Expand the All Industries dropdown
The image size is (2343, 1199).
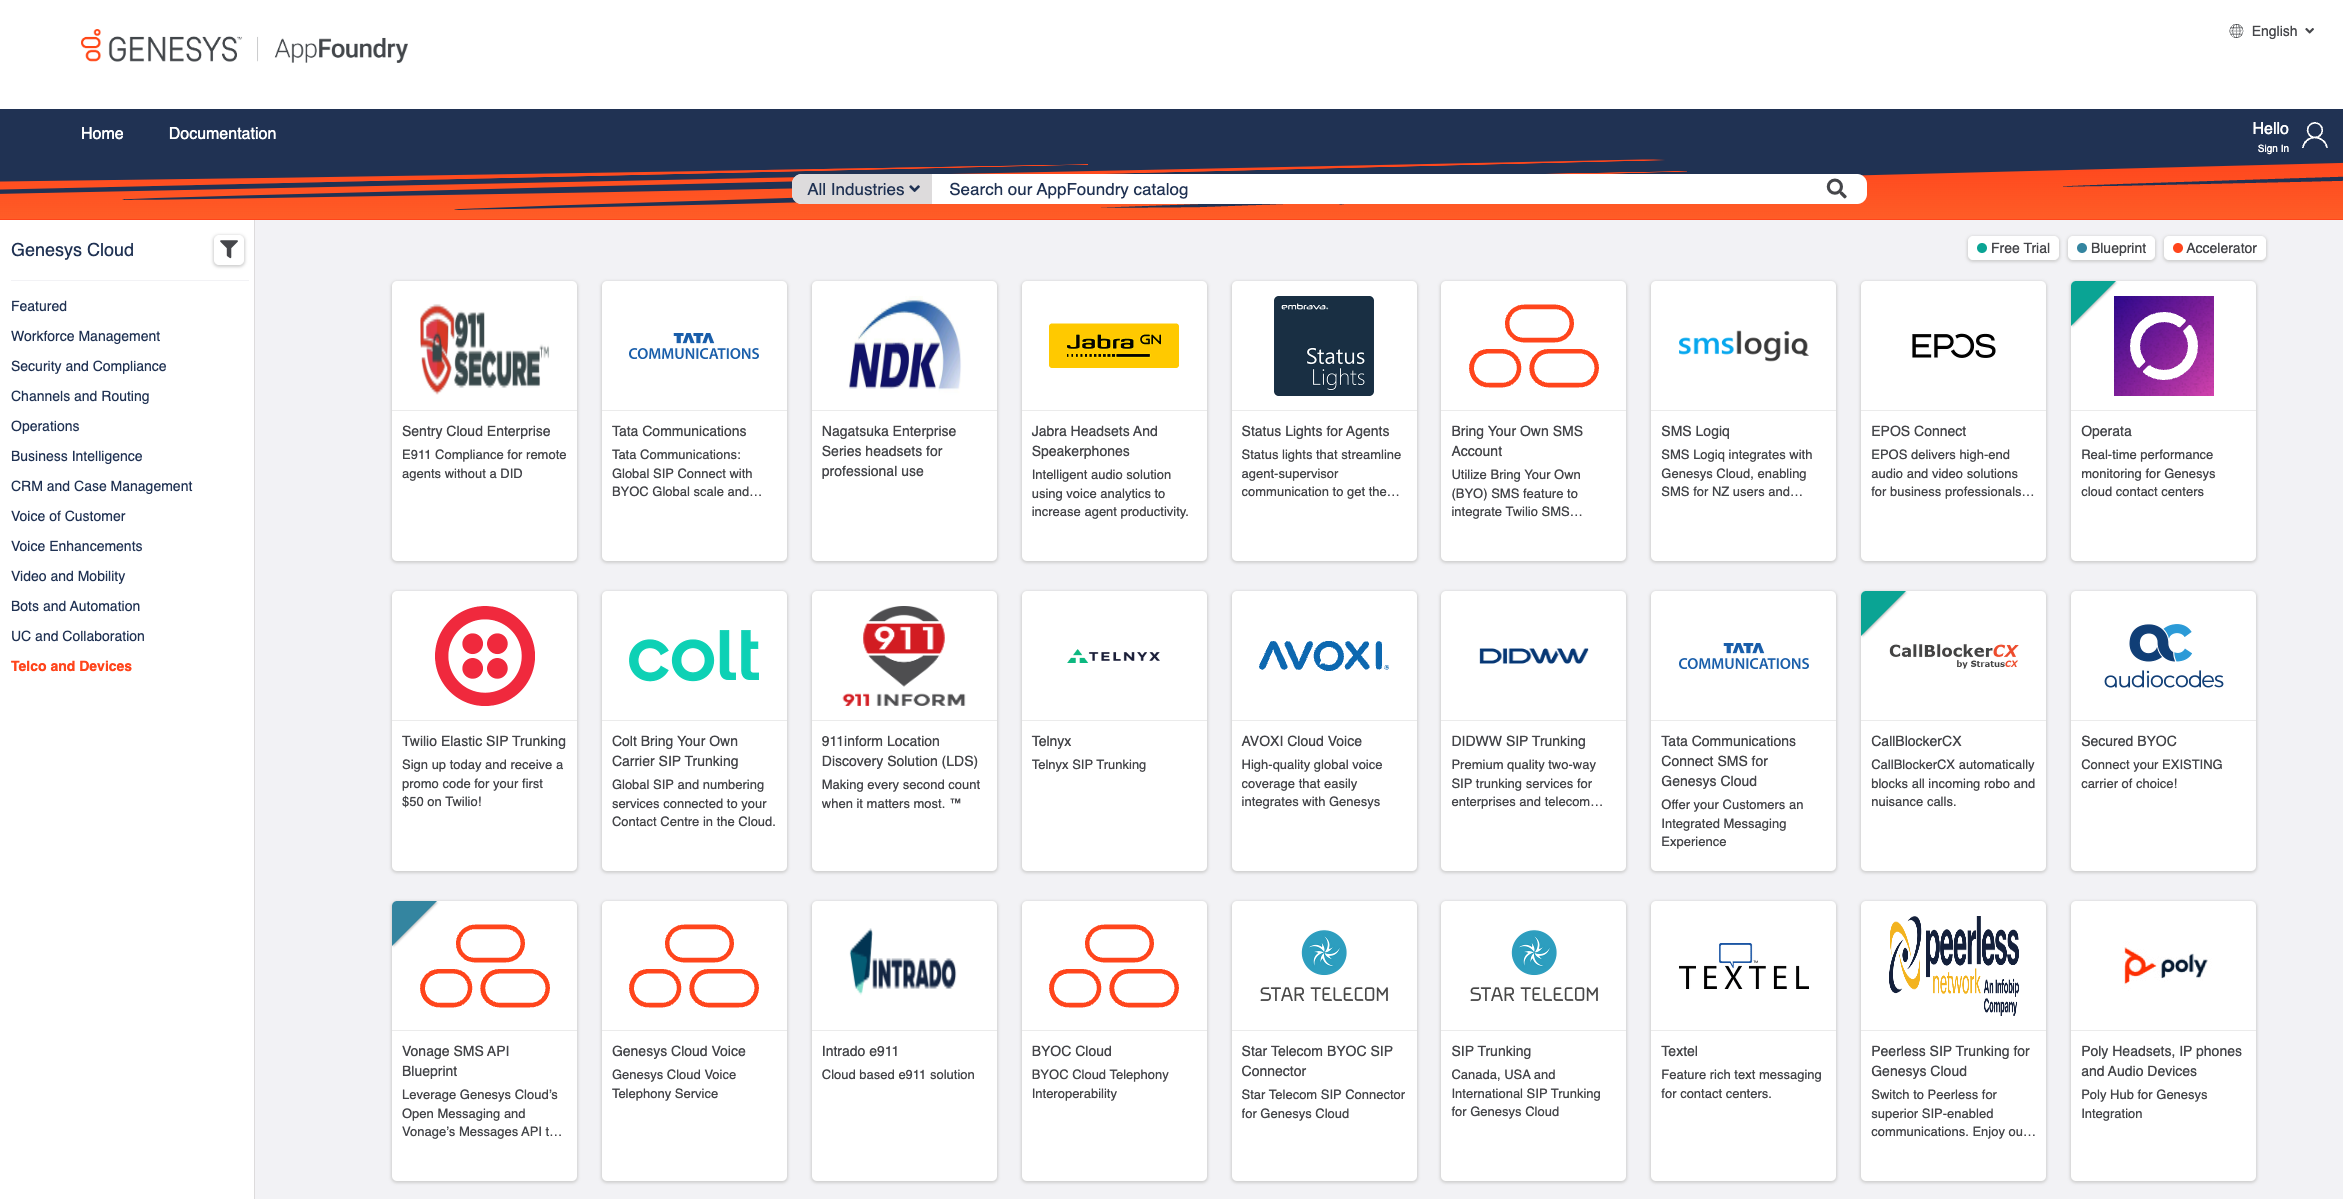tap(862, 189)
